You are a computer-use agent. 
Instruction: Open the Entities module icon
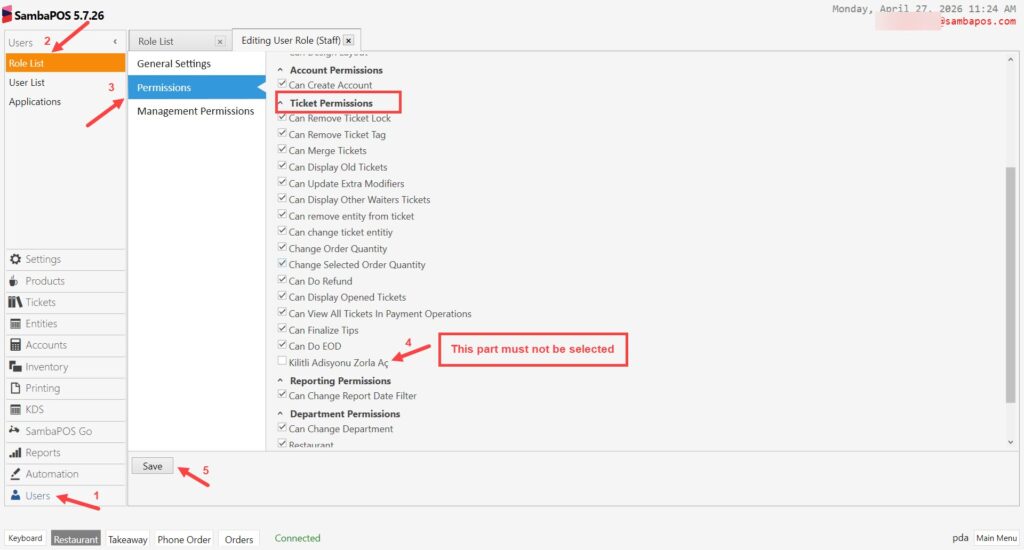coord(15,324)
